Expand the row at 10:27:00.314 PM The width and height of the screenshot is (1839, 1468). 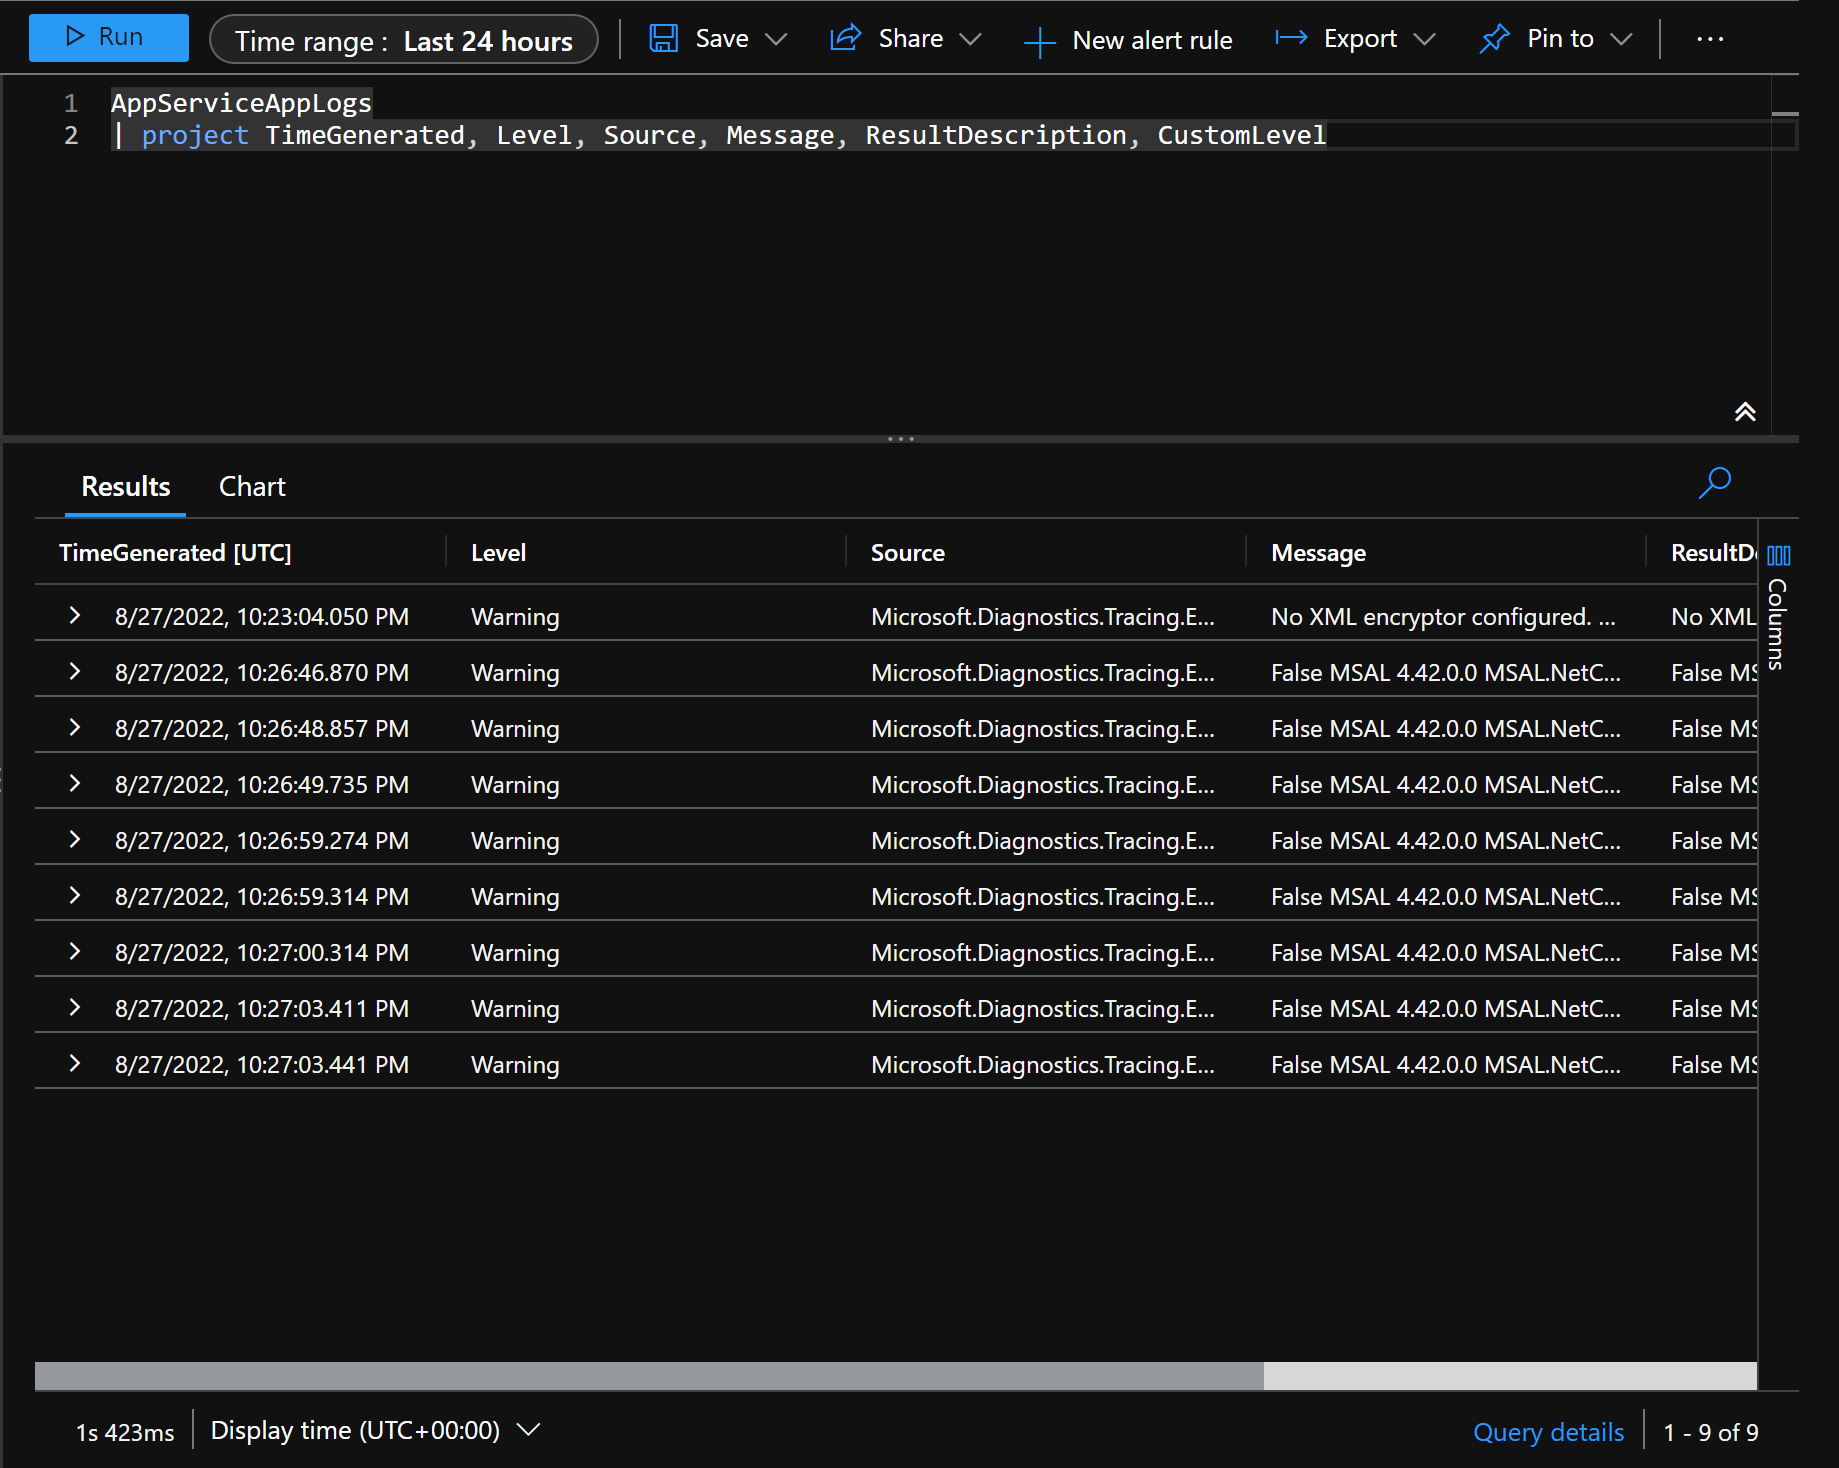[74, 951]
